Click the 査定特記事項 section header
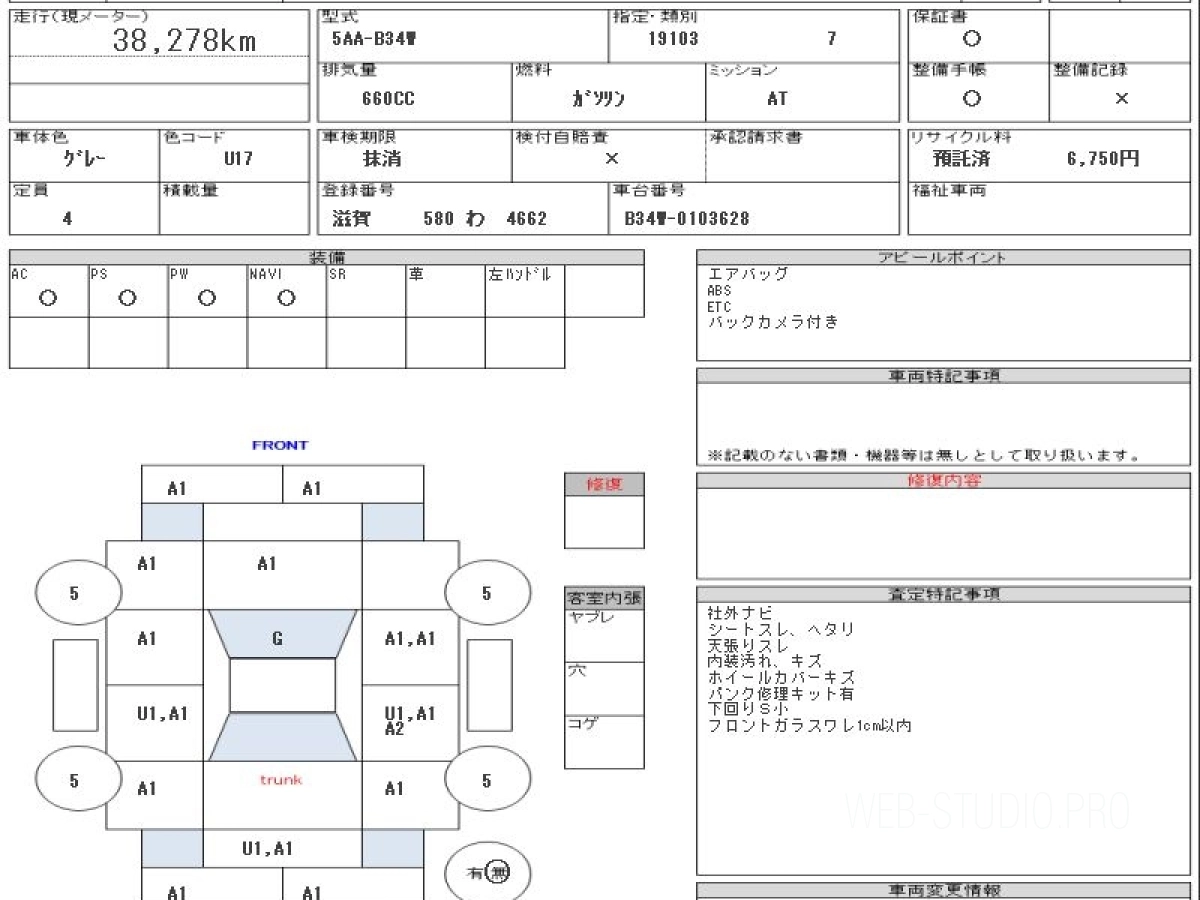1200x900 pixels. (944, 594)
